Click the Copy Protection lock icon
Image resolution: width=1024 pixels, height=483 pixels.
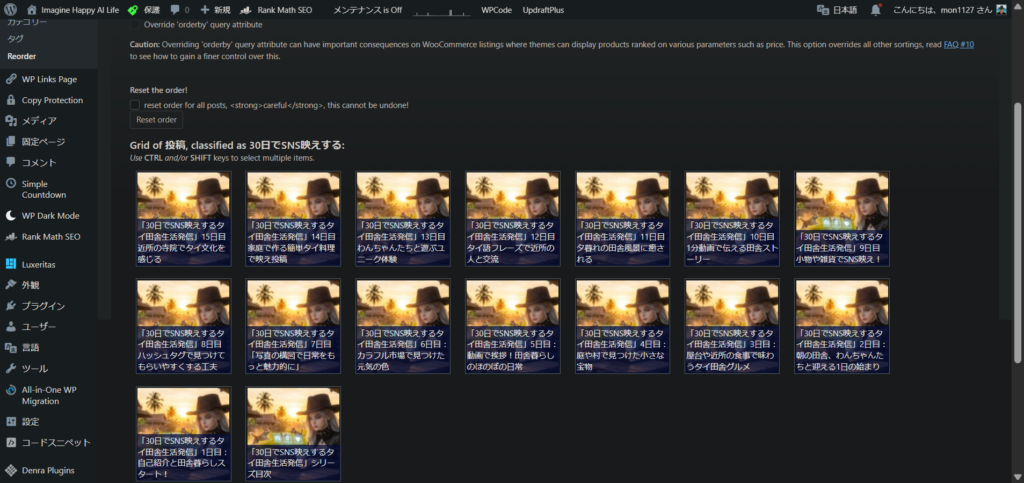pyautogui.click(x=11, y=100)
